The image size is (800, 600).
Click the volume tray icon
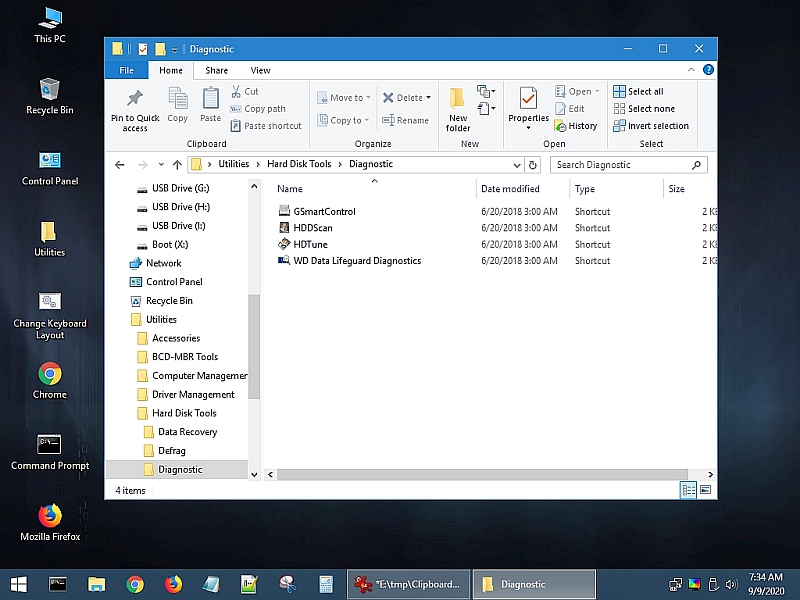(732, 584)
